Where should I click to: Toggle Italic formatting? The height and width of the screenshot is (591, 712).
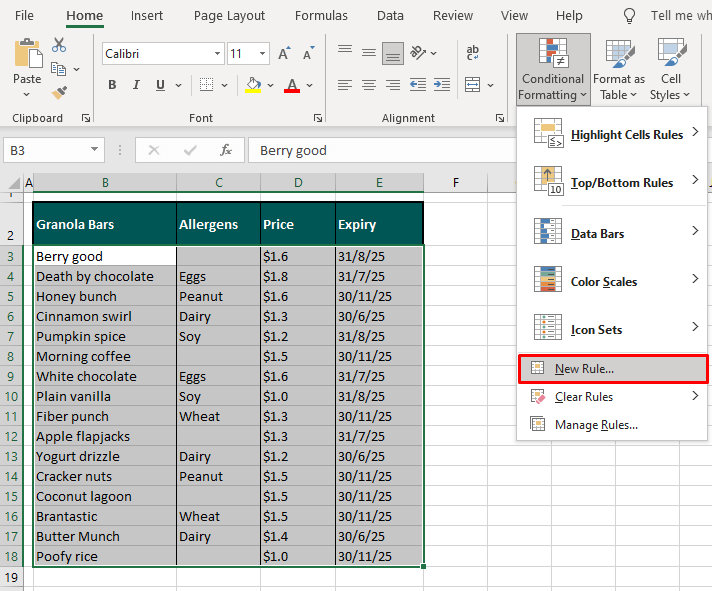point(136,85)
